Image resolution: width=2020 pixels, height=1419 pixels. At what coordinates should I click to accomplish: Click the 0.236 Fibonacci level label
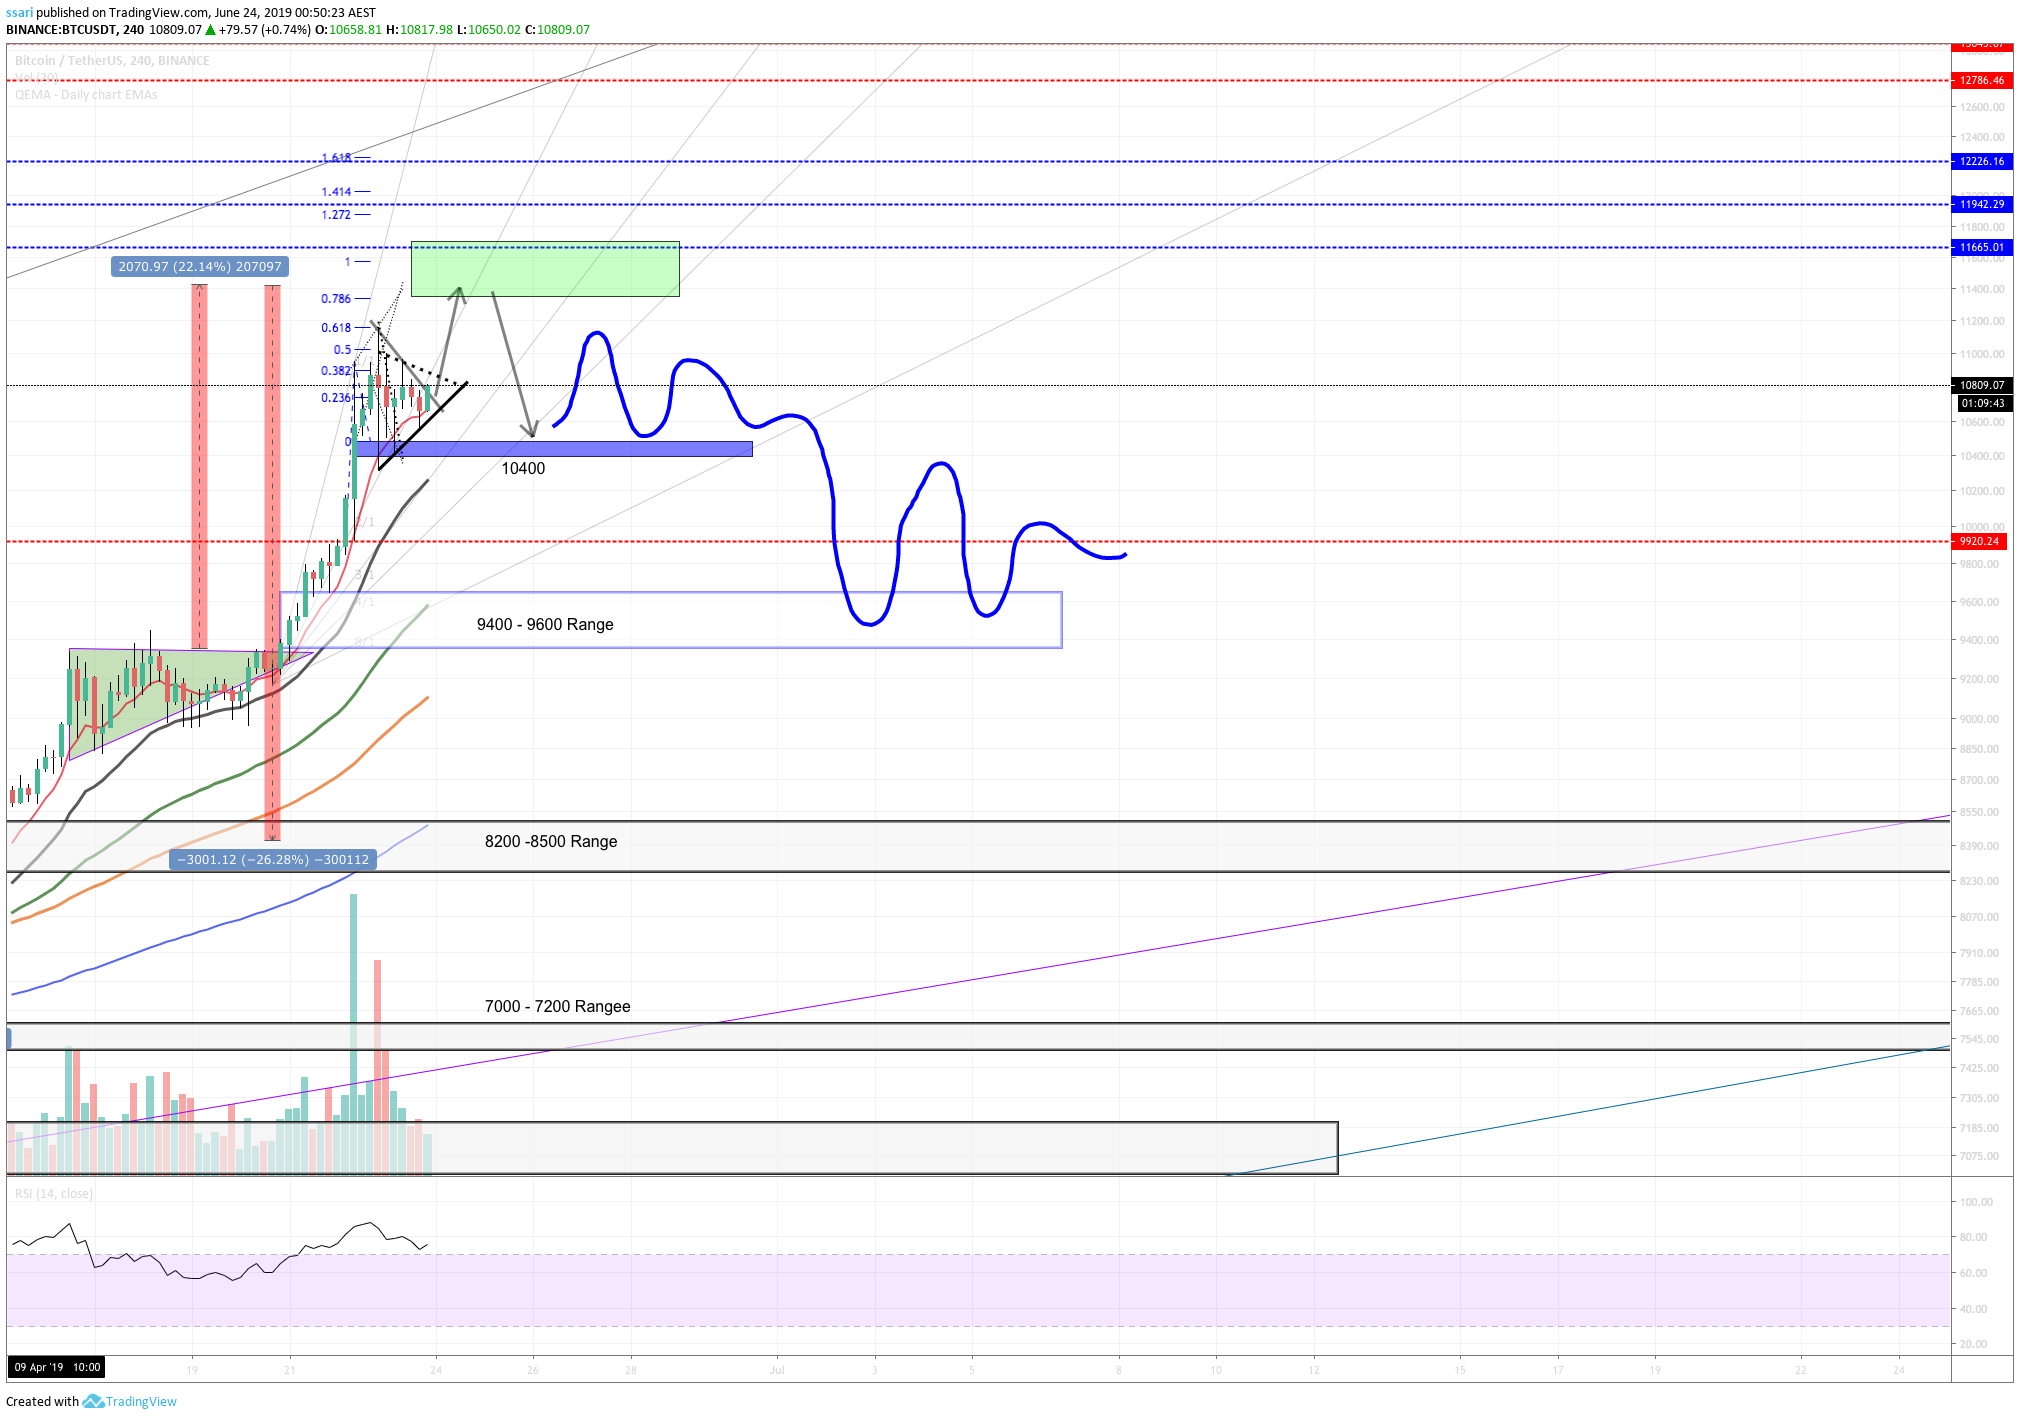pyautogui.click(x=336, y=397)
